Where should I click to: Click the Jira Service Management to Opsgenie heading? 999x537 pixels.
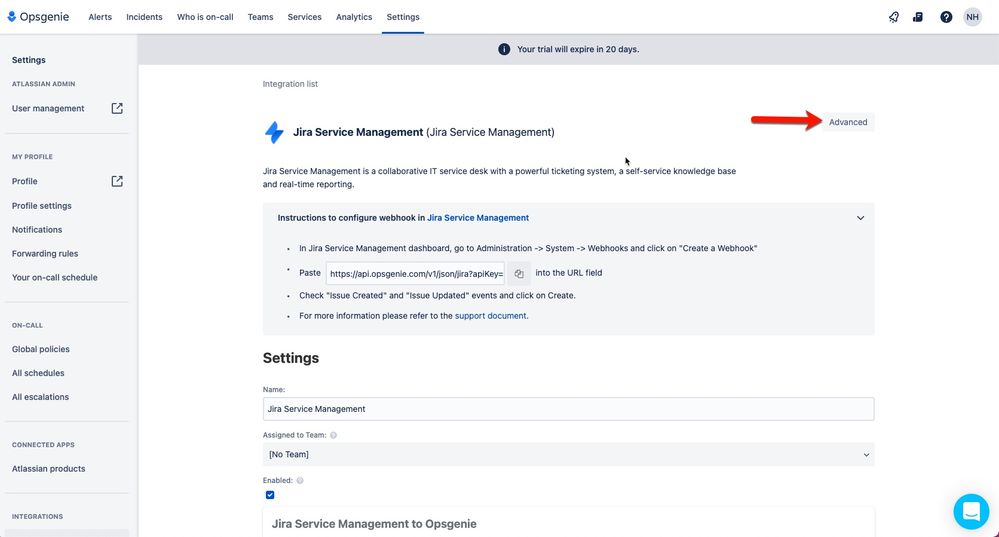(374, 524)
